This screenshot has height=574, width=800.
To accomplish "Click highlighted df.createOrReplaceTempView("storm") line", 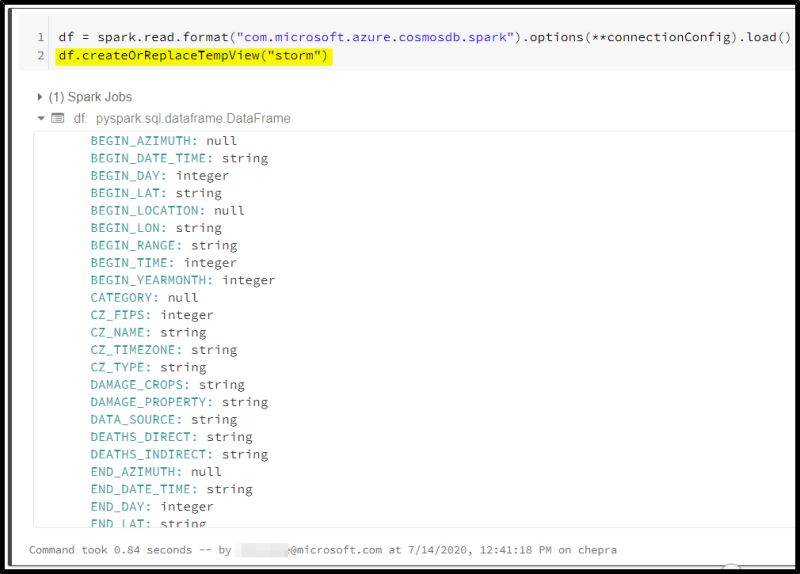I will (193, 56).
